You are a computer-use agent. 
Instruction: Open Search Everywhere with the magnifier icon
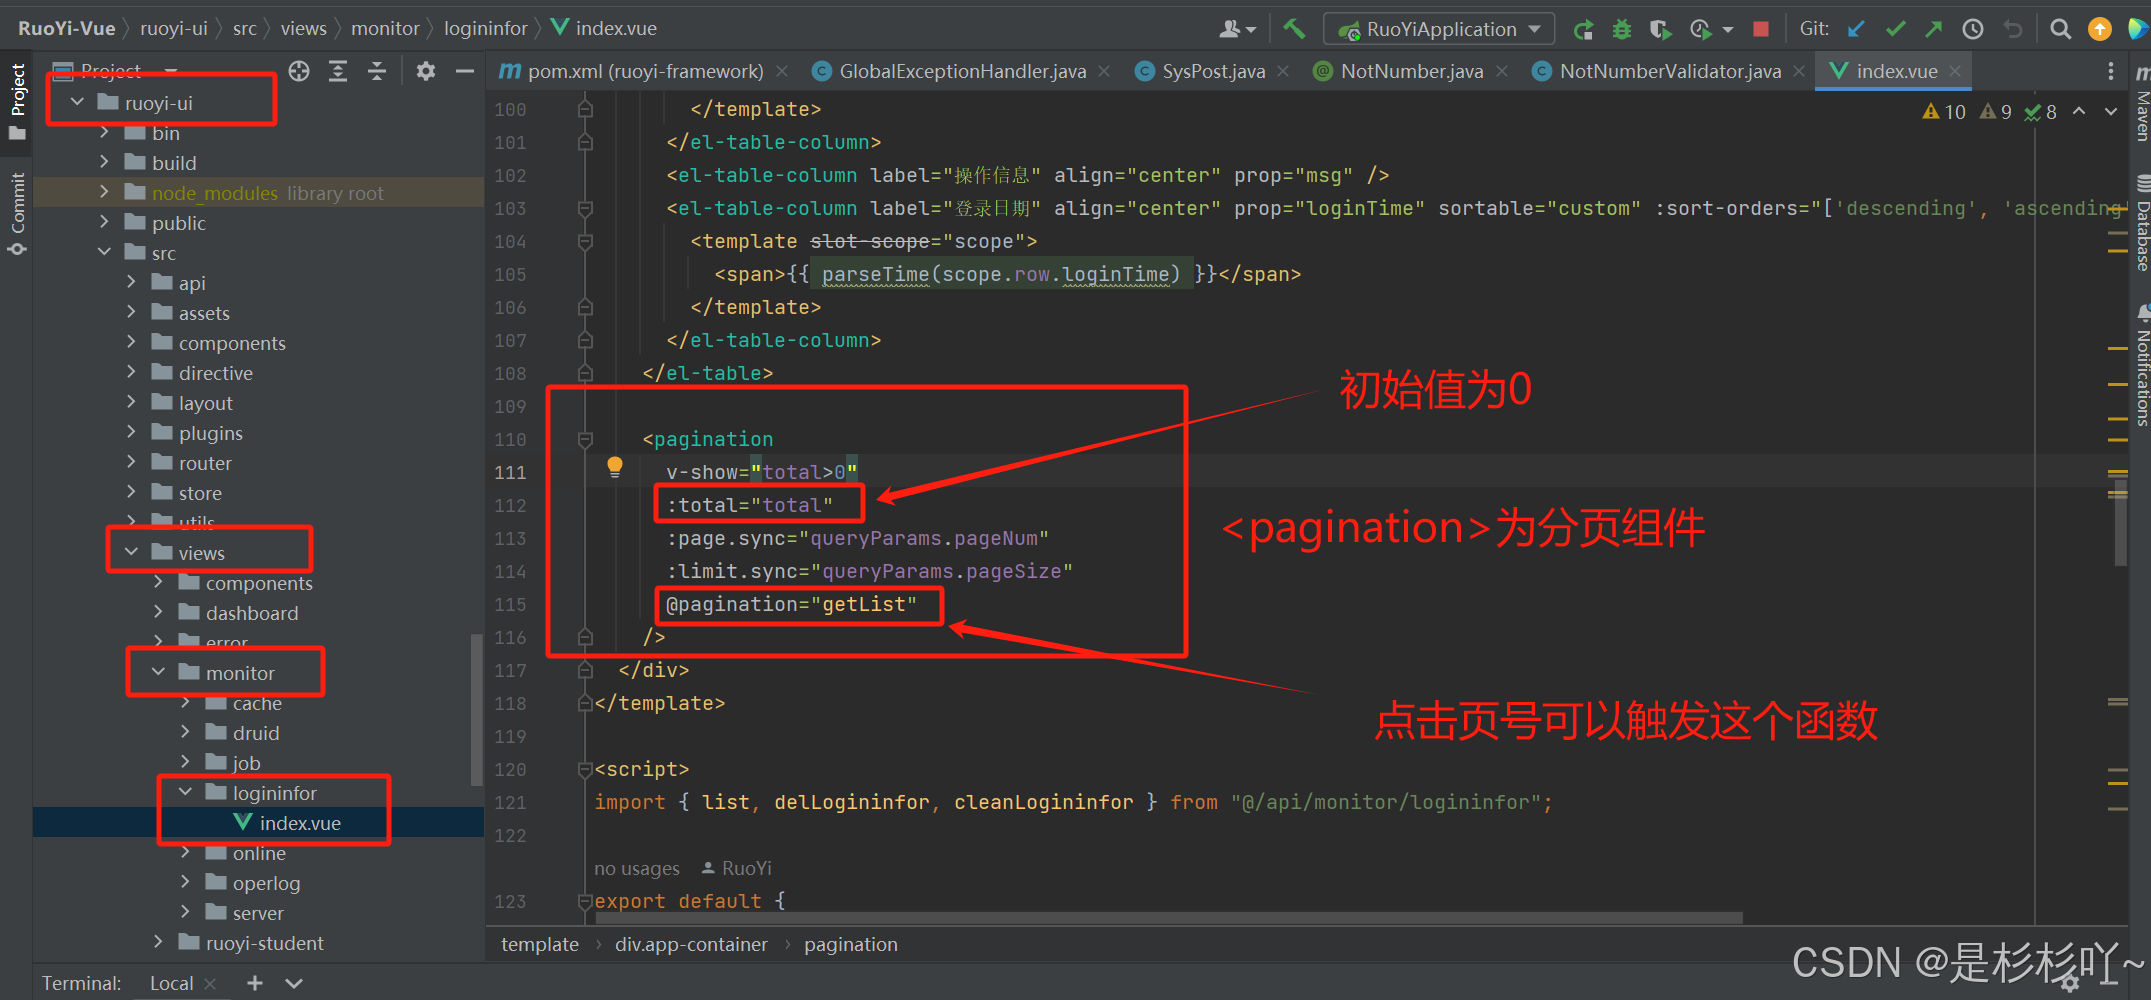(x=2060, y=28)
